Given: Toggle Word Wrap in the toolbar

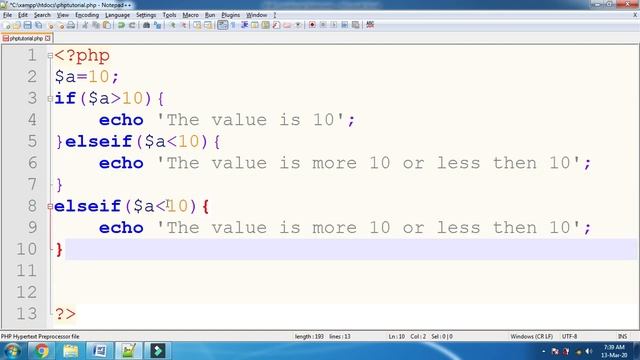Looking at the screenshot, I should [222, 25].
